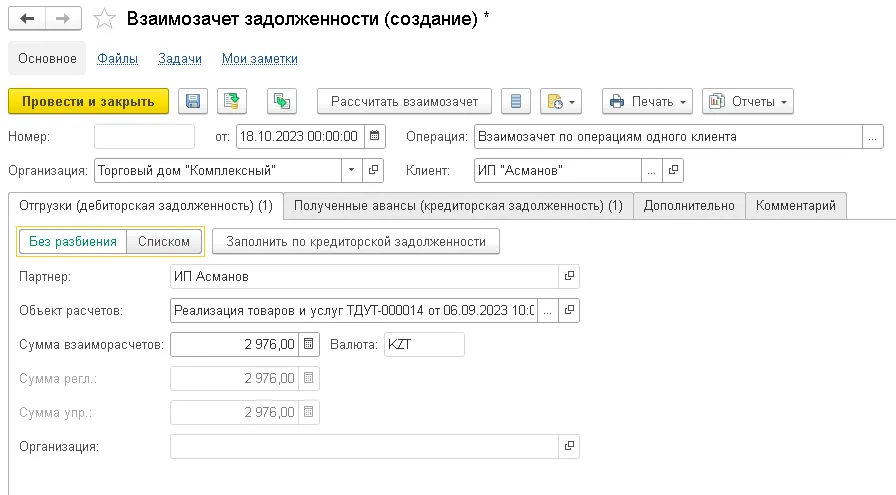
Task: Switch to Полученные авансы (кредиторская задолженность) tab
Action: (458, 206)
